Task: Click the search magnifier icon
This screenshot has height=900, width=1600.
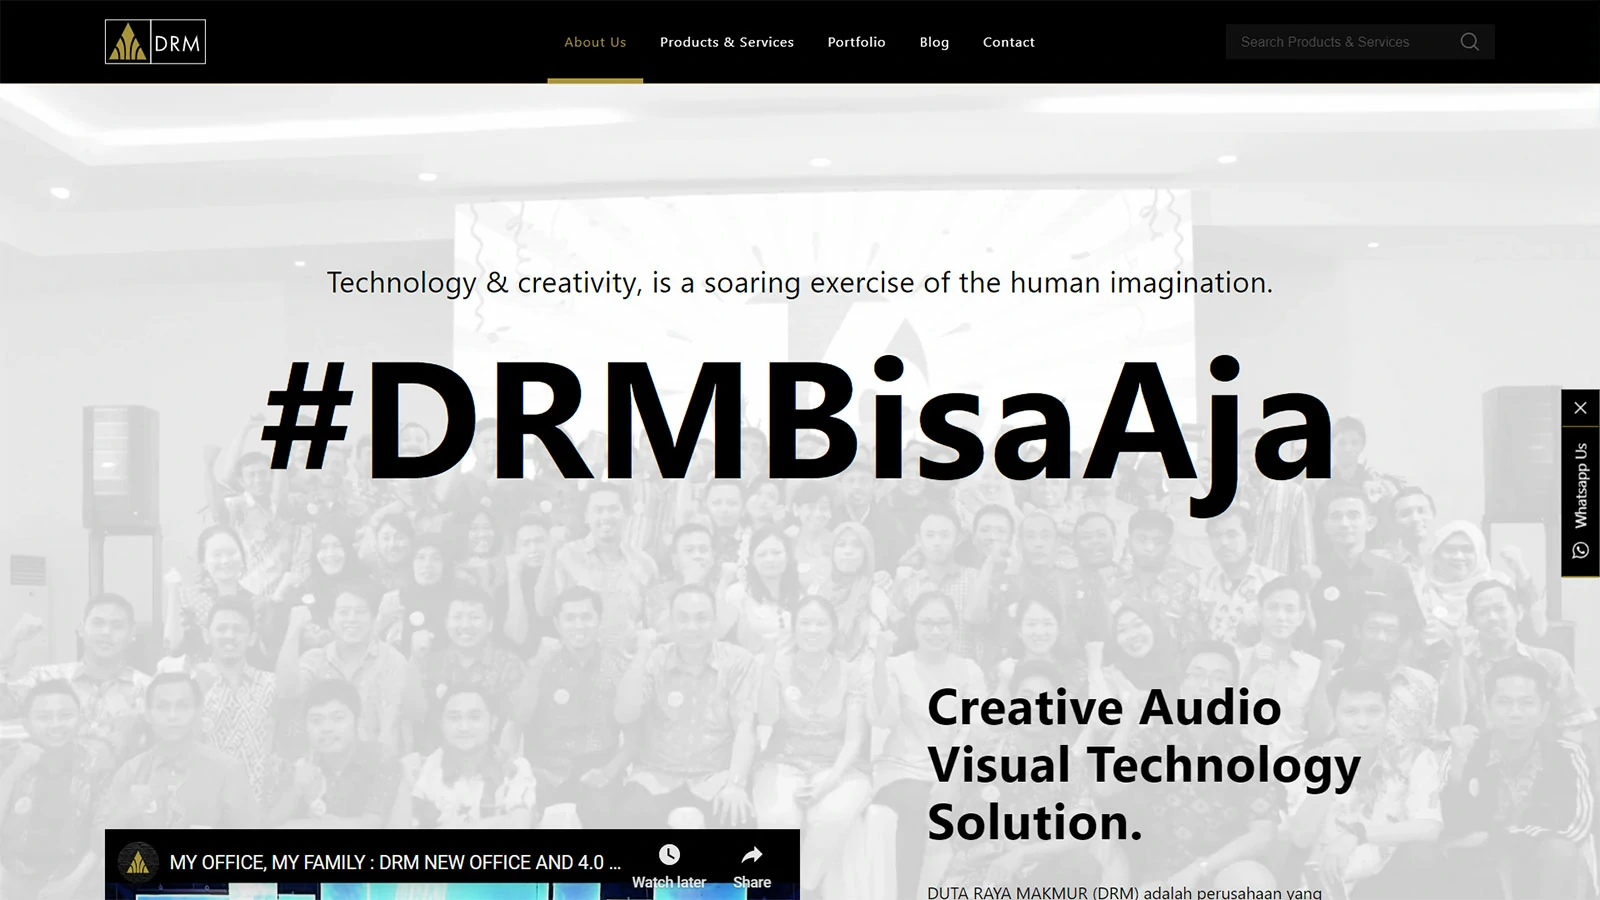Action: pyautogui.click(x=1469, y=42)
